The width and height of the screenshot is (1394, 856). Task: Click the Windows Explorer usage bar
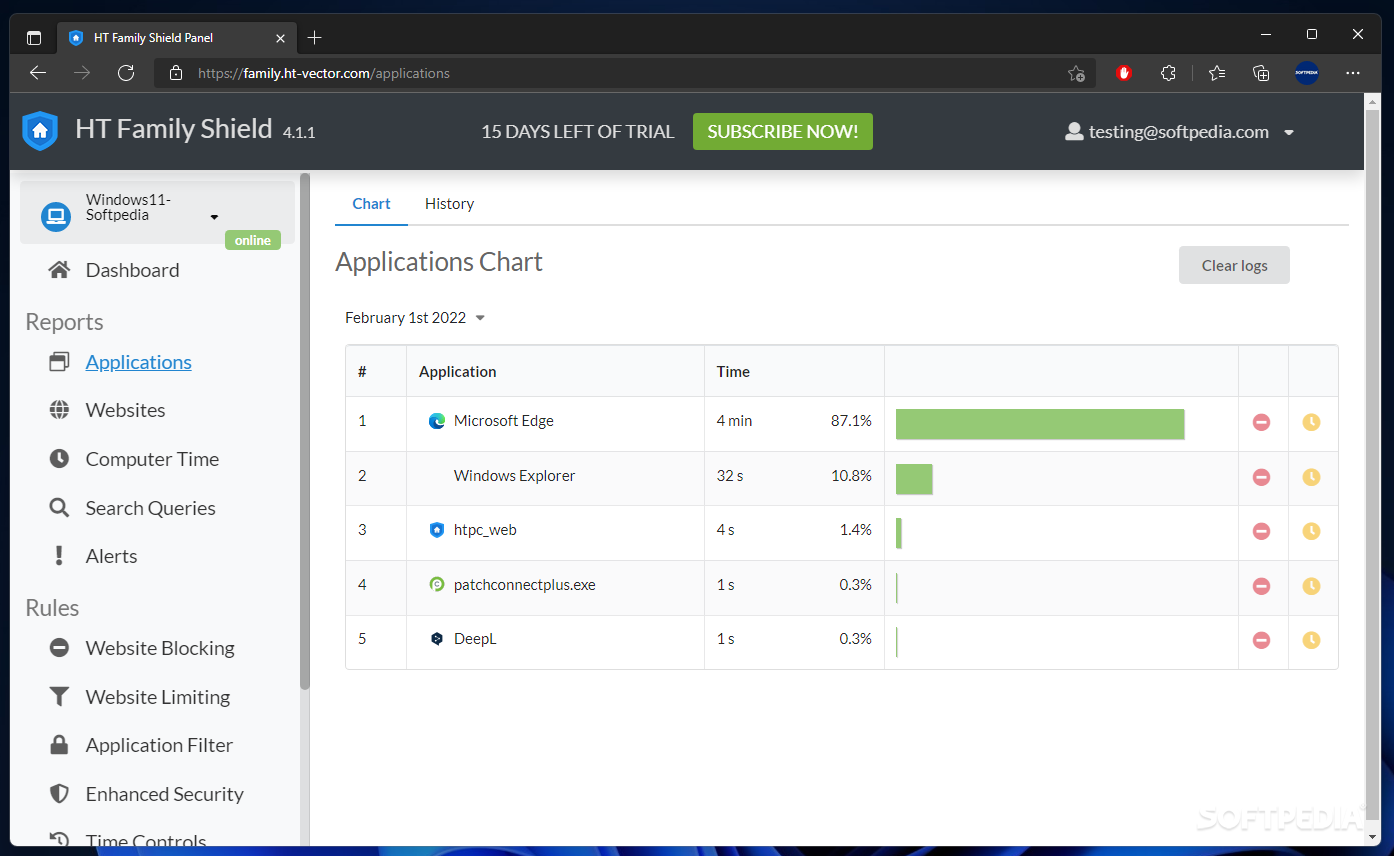click(914, 478)
